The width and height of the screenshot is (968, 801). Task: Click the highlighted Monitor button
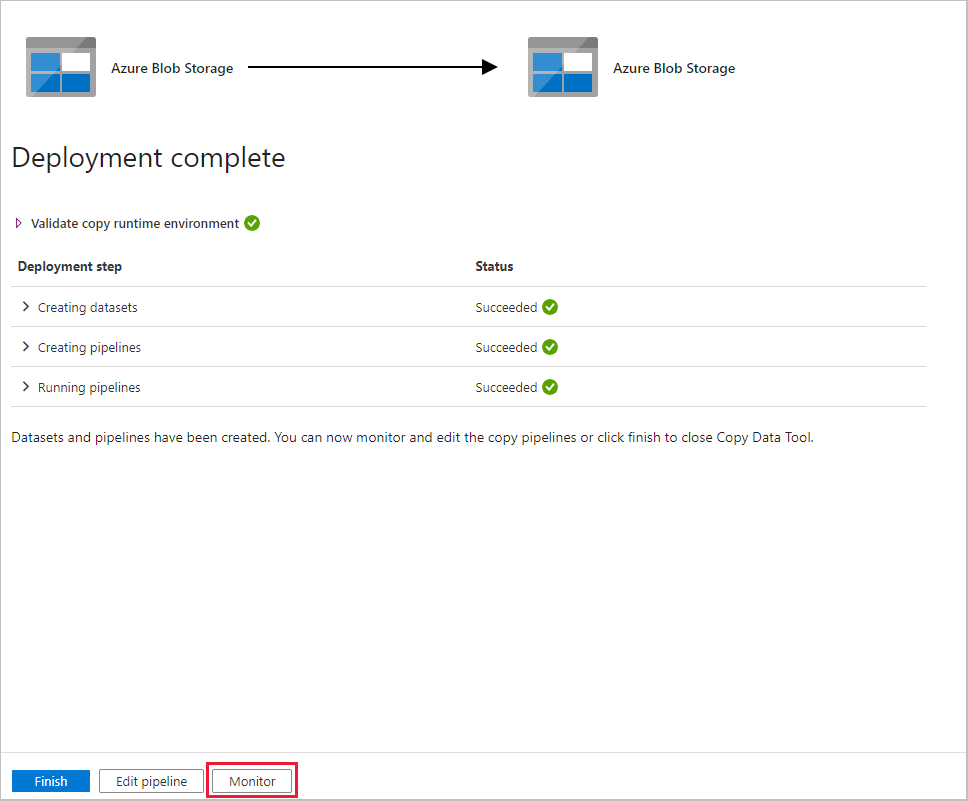click(x=251, y=780)
